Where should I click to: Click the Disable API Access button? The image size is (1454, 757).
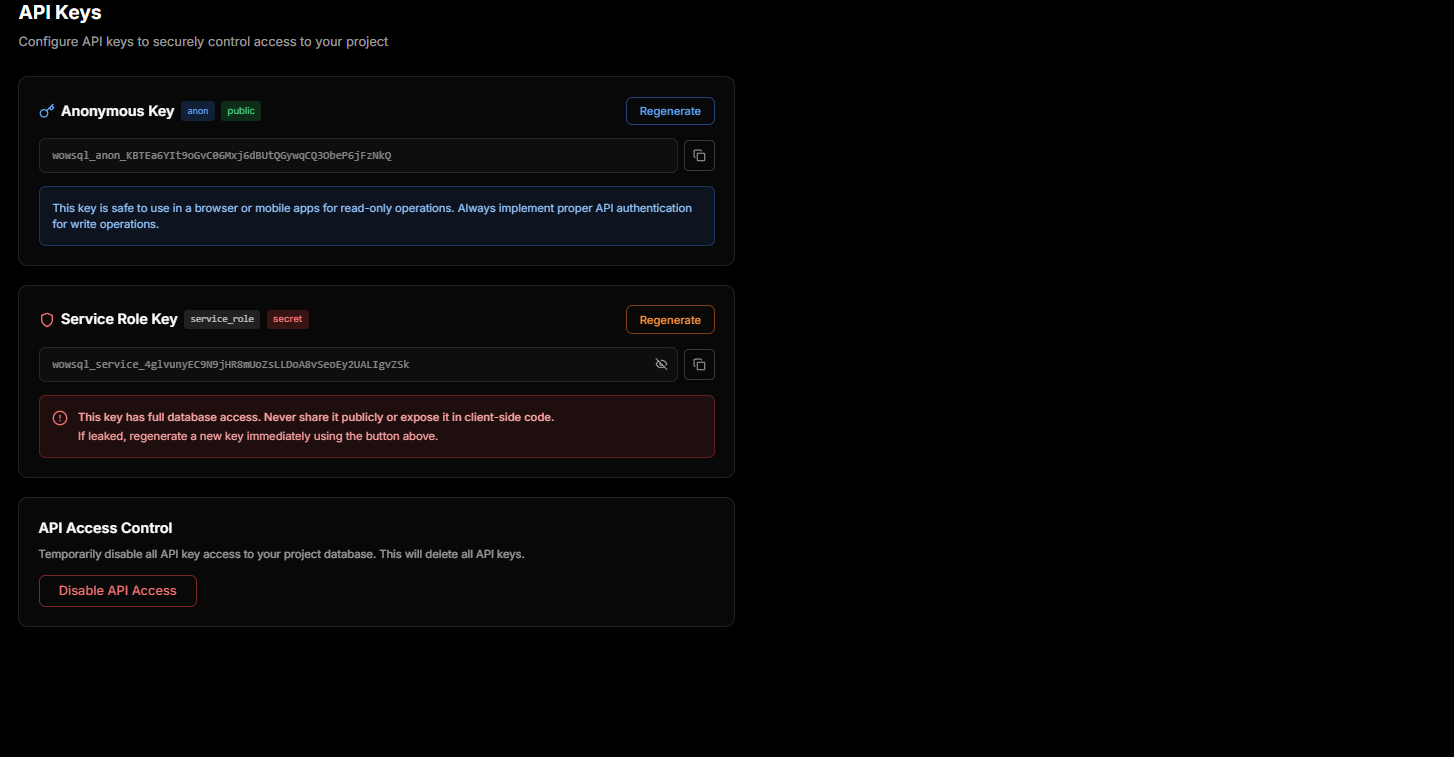[117, 590]
